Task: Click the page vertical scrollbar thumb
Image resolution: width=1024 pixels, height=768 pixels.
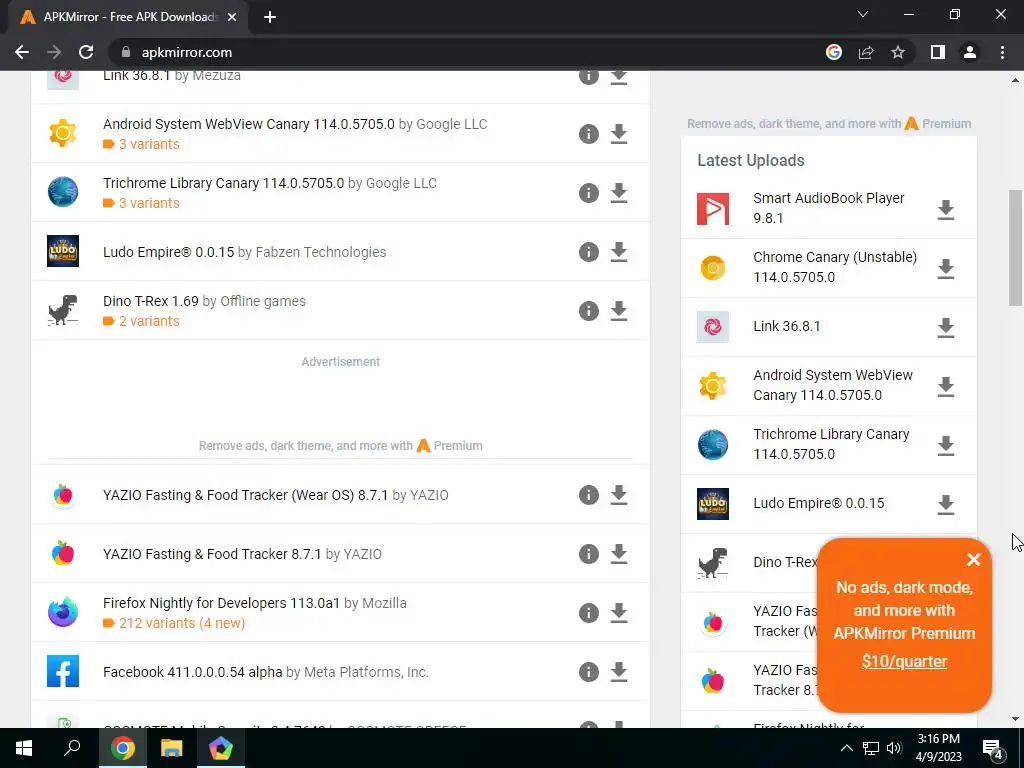Action: pyautogui.click(x=1015, y=248)
